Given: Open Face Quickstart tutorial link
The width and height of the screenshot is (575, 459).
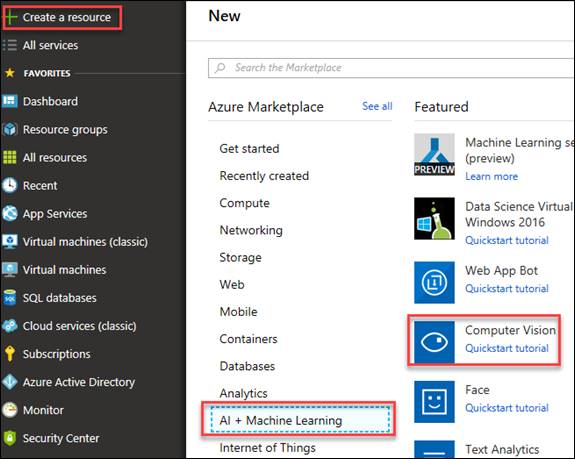Looking at the screenshot, I should click(x=507, y=408).
